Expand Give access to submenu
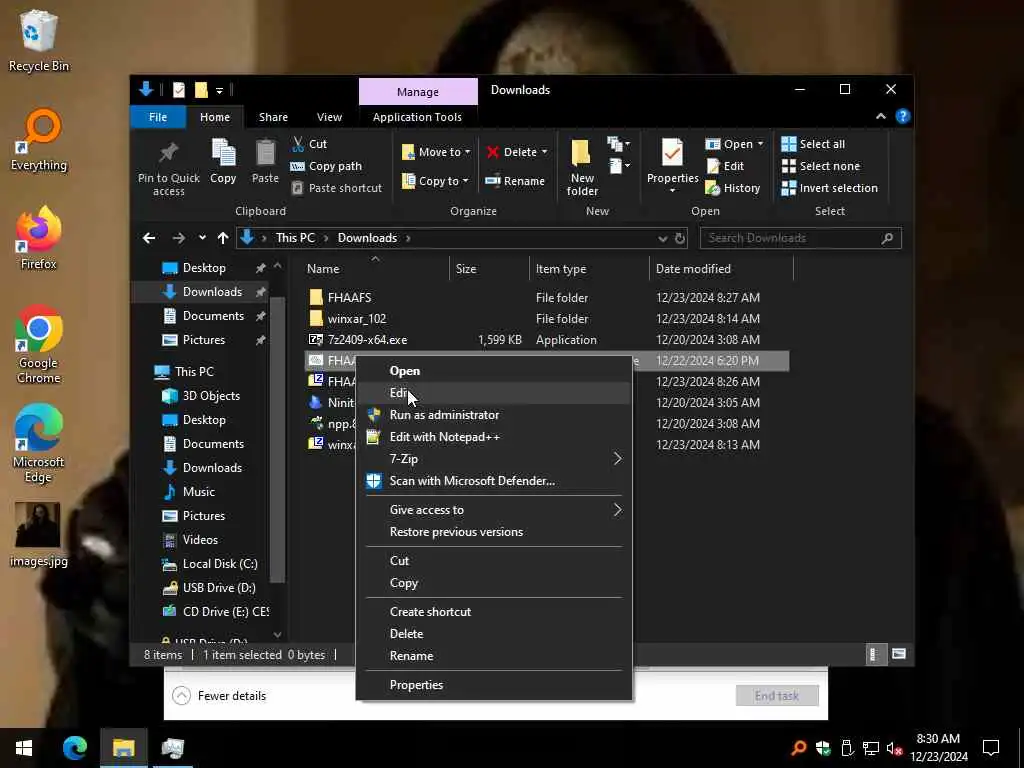 point(494,510)
